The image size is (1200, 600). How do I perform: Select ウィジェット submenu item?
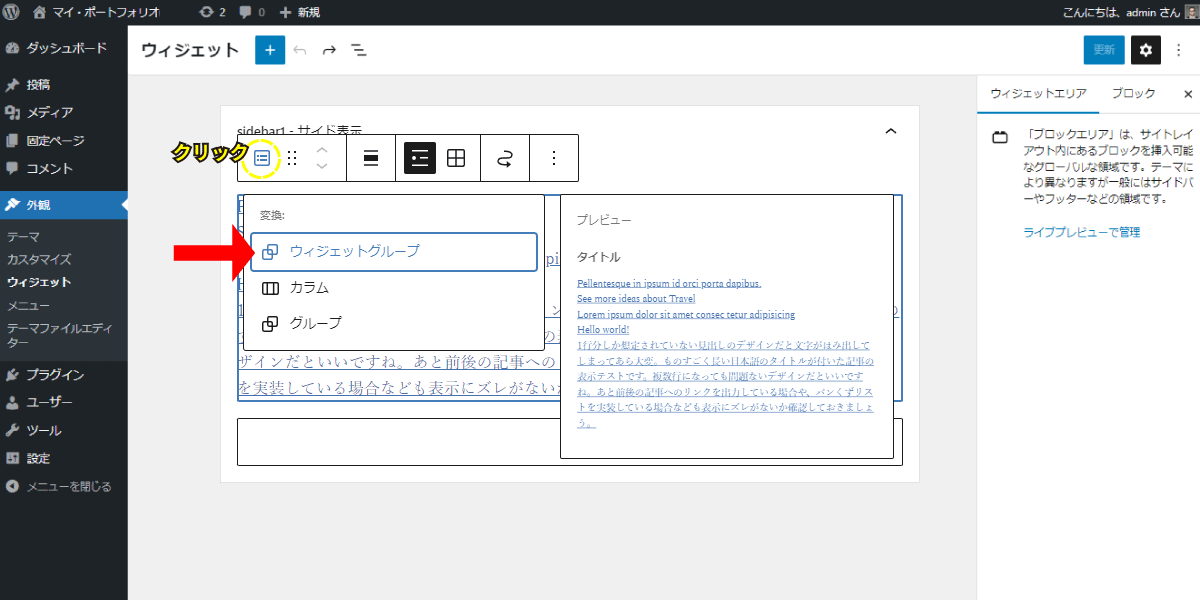(x=39, y=282)
